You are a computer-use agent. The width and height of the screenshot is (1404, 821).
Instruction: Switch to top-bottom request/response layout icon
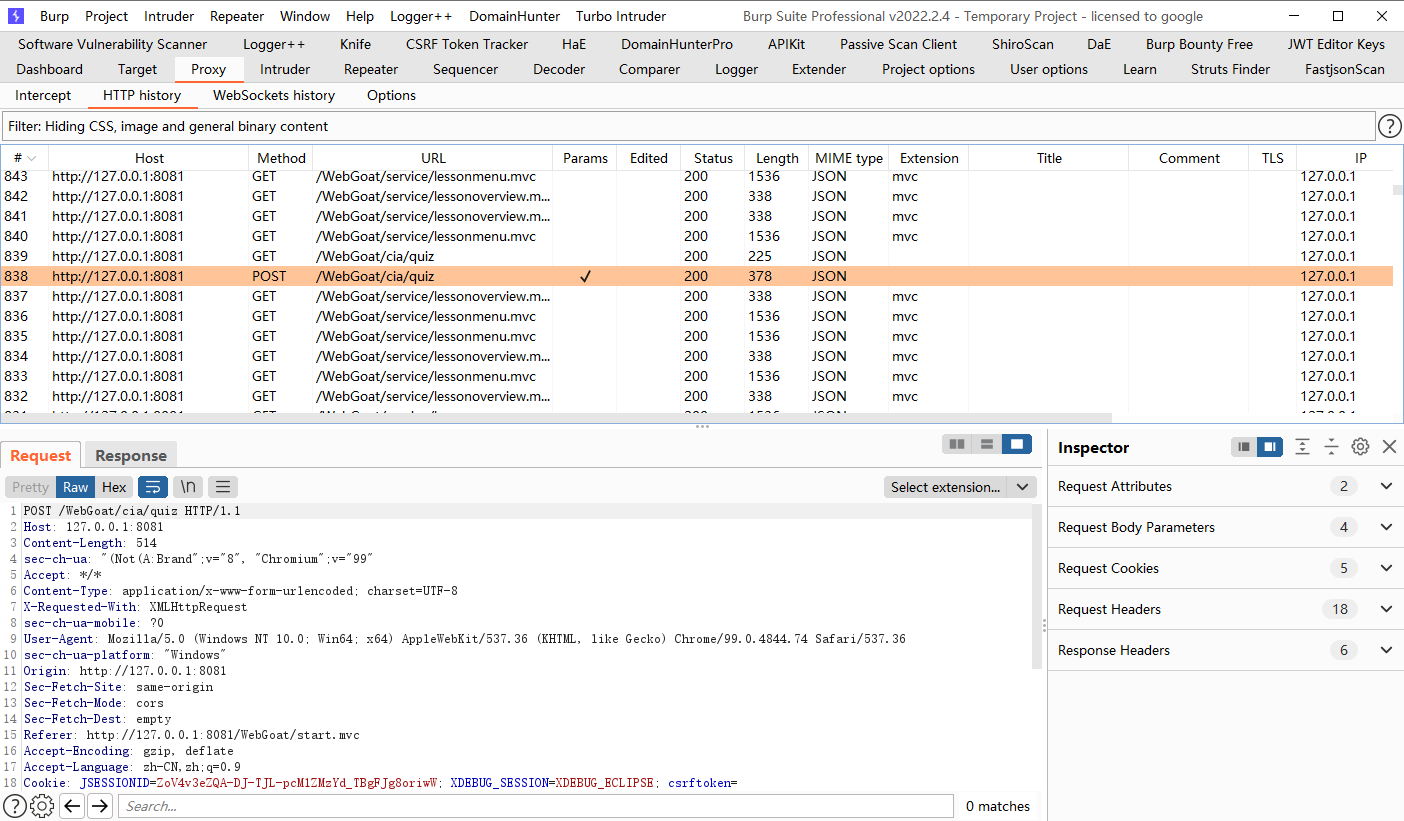(987, 444)
